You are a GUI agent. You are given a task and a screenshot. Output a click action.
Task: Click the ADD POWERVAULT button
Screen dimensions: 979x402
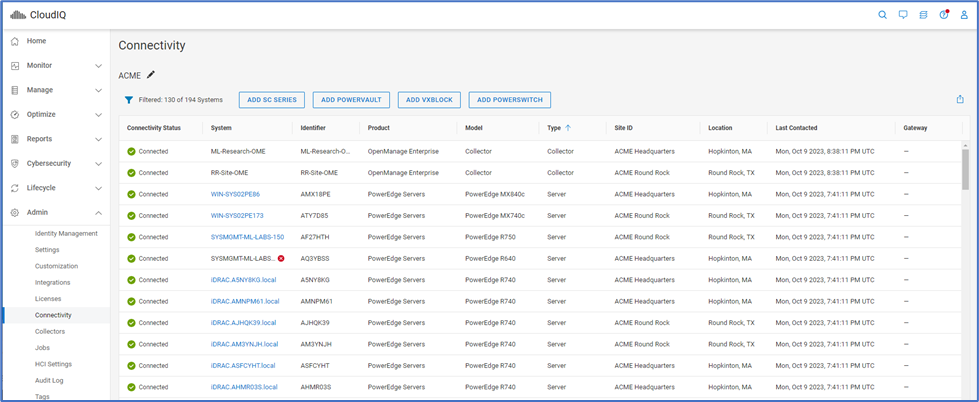point(351,100)
